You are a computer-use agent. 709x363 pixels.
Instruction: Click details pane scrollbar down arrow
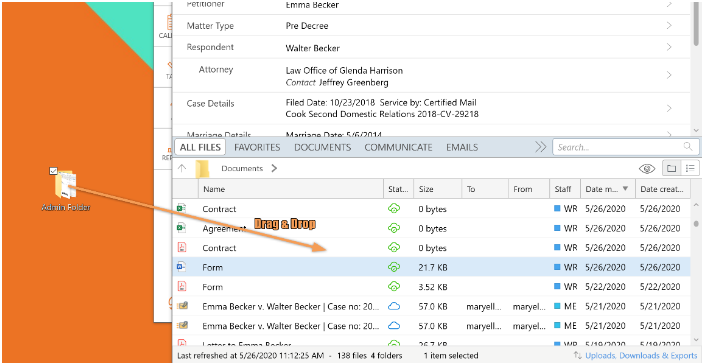pyautogui.click(x=696, y=130)
